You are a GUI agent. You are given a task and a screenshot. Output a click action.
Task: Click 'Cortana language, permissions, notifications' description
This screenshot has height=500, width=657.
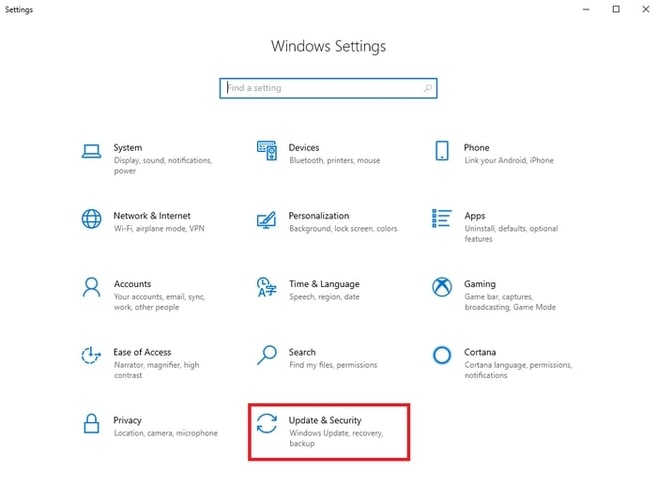[517, 370]
